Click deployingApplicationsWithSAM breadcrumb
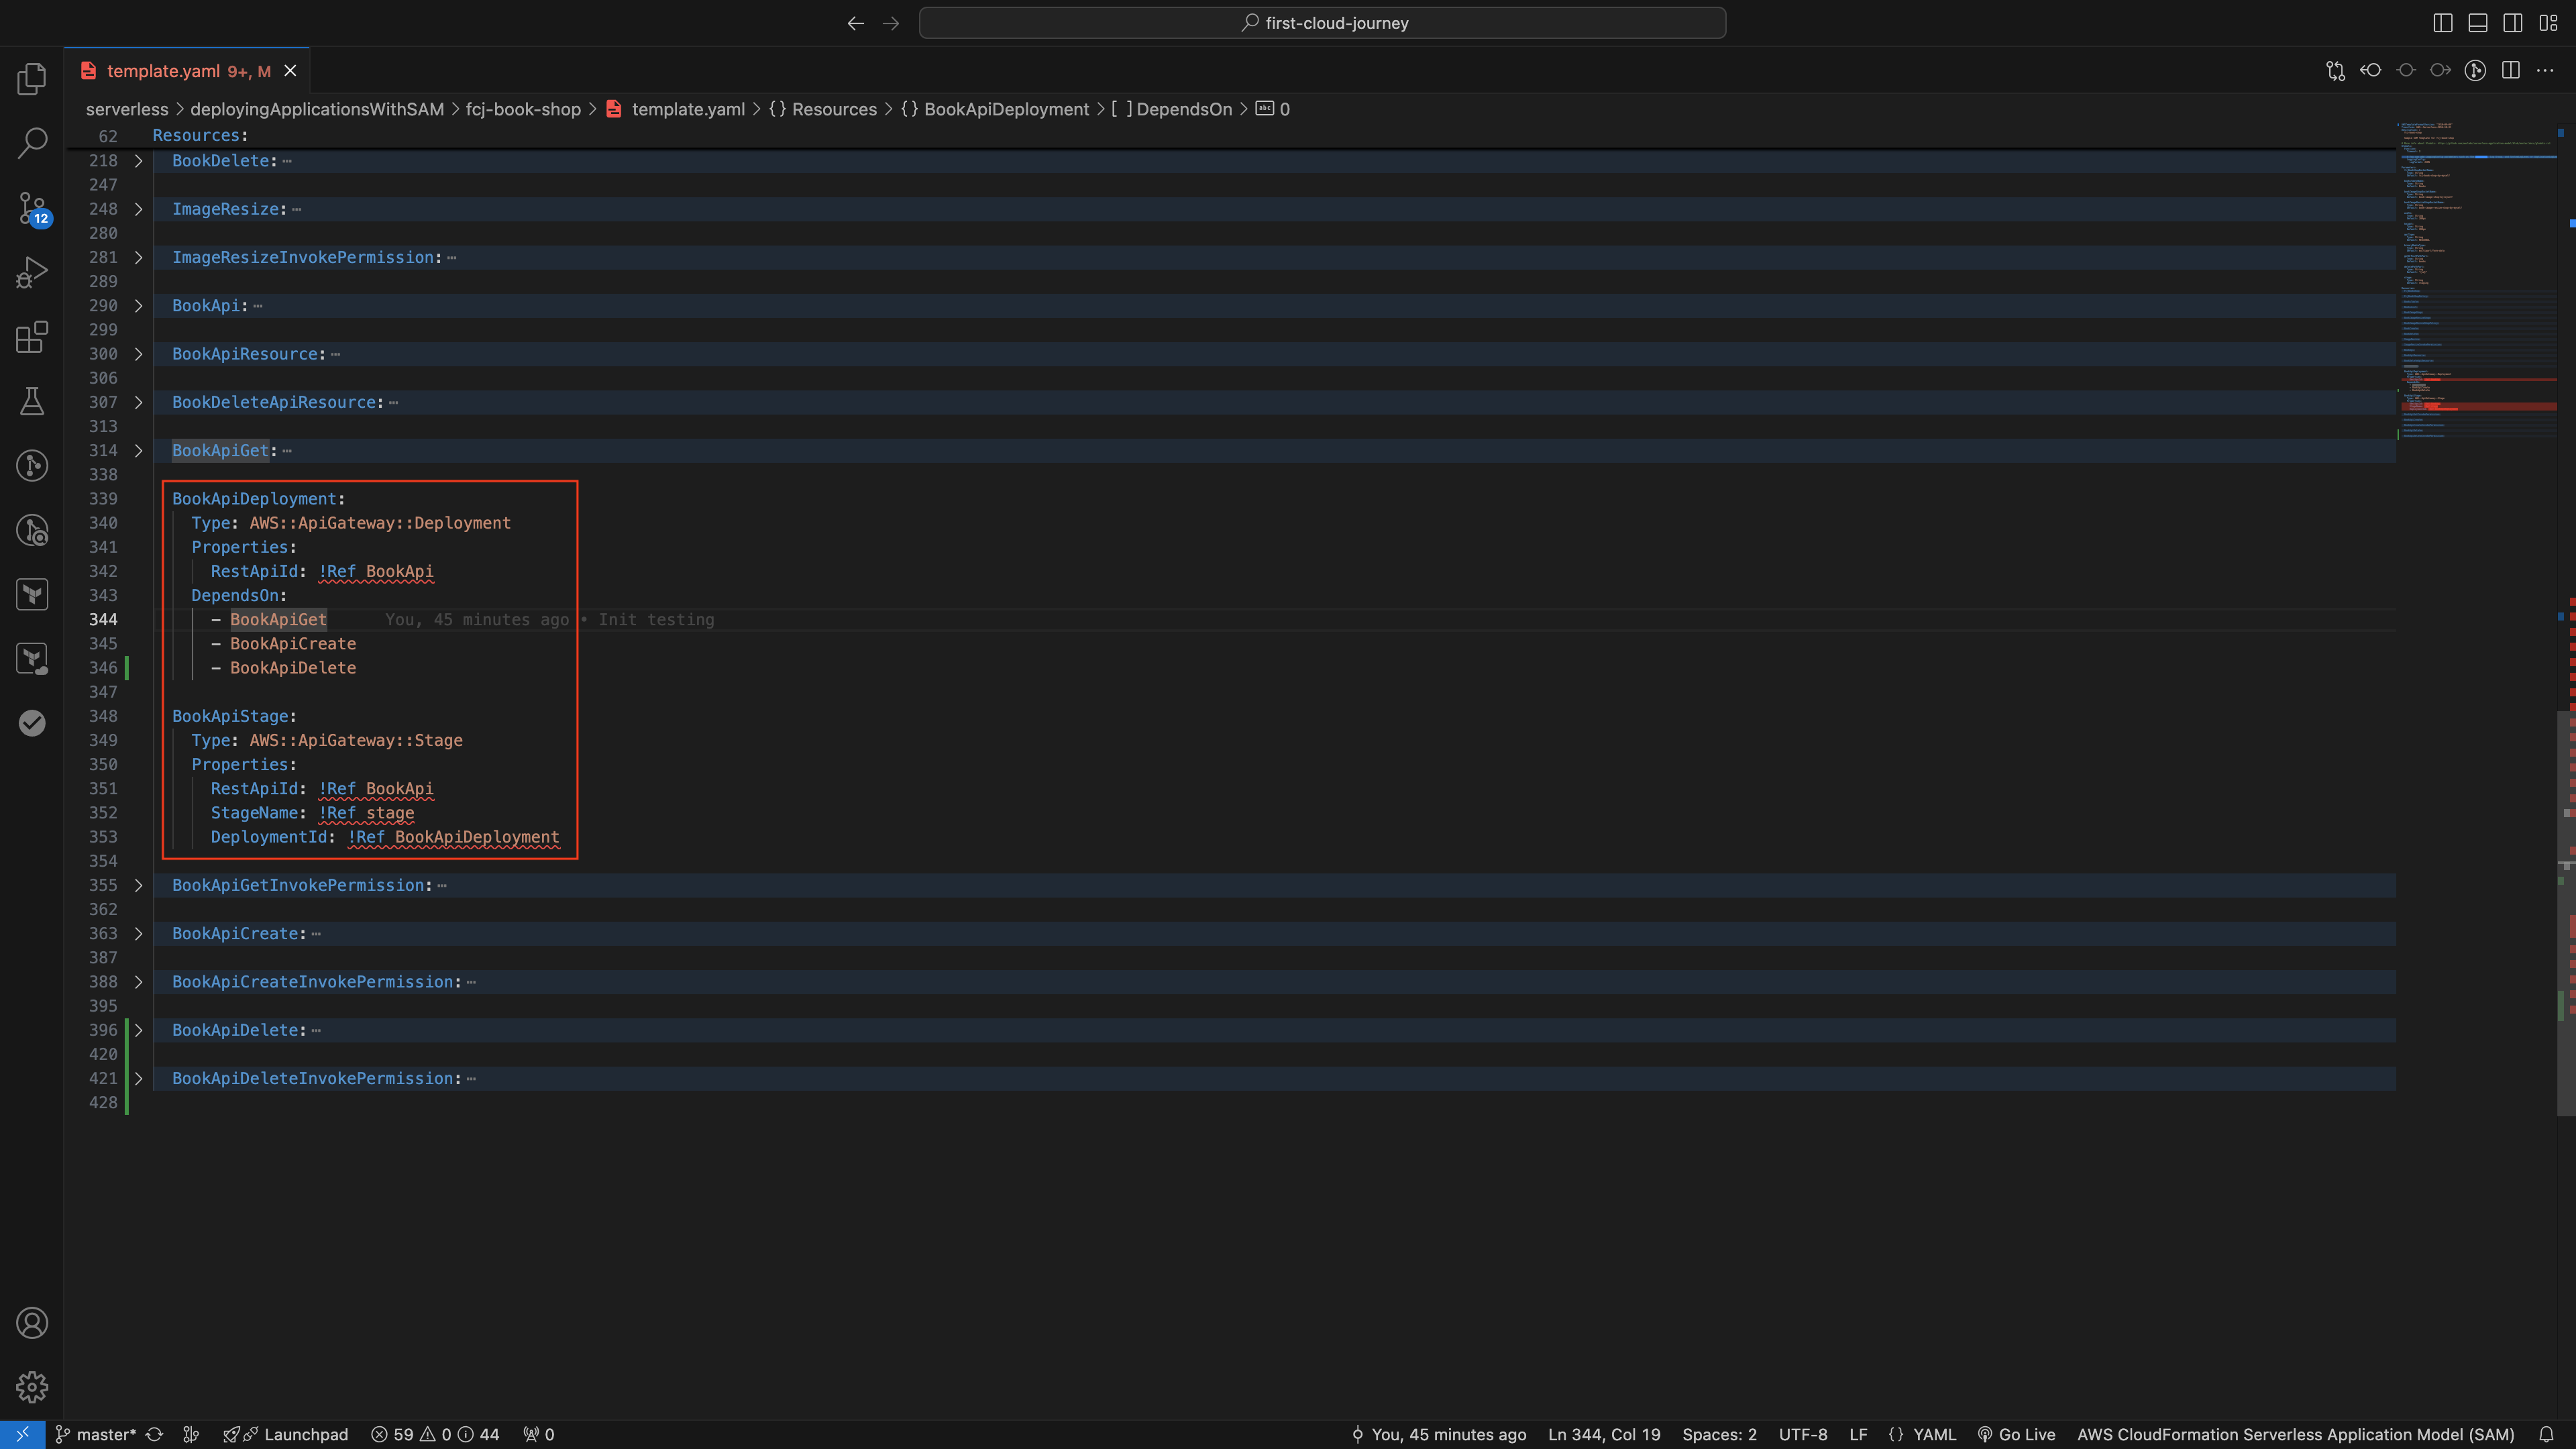This screenshot has height=1449, width=2576. [x=317, y=109]
